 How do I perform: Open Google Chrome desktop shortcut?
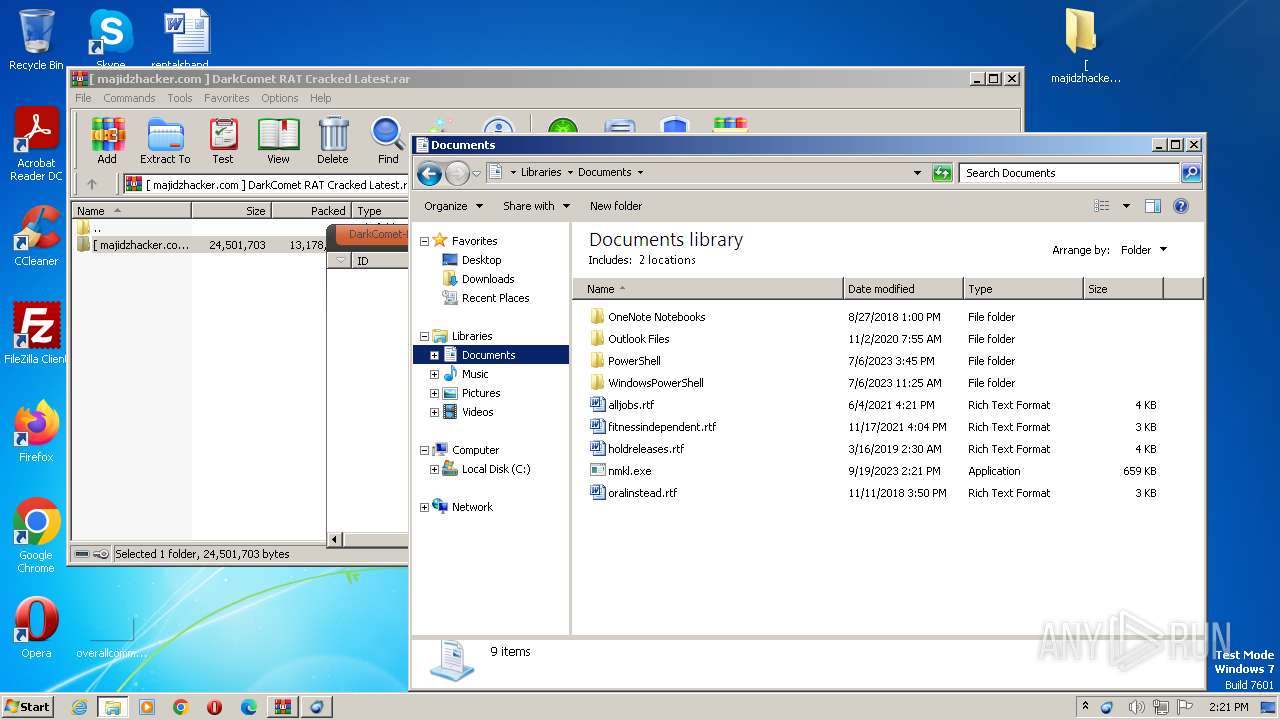coord(36,535)
